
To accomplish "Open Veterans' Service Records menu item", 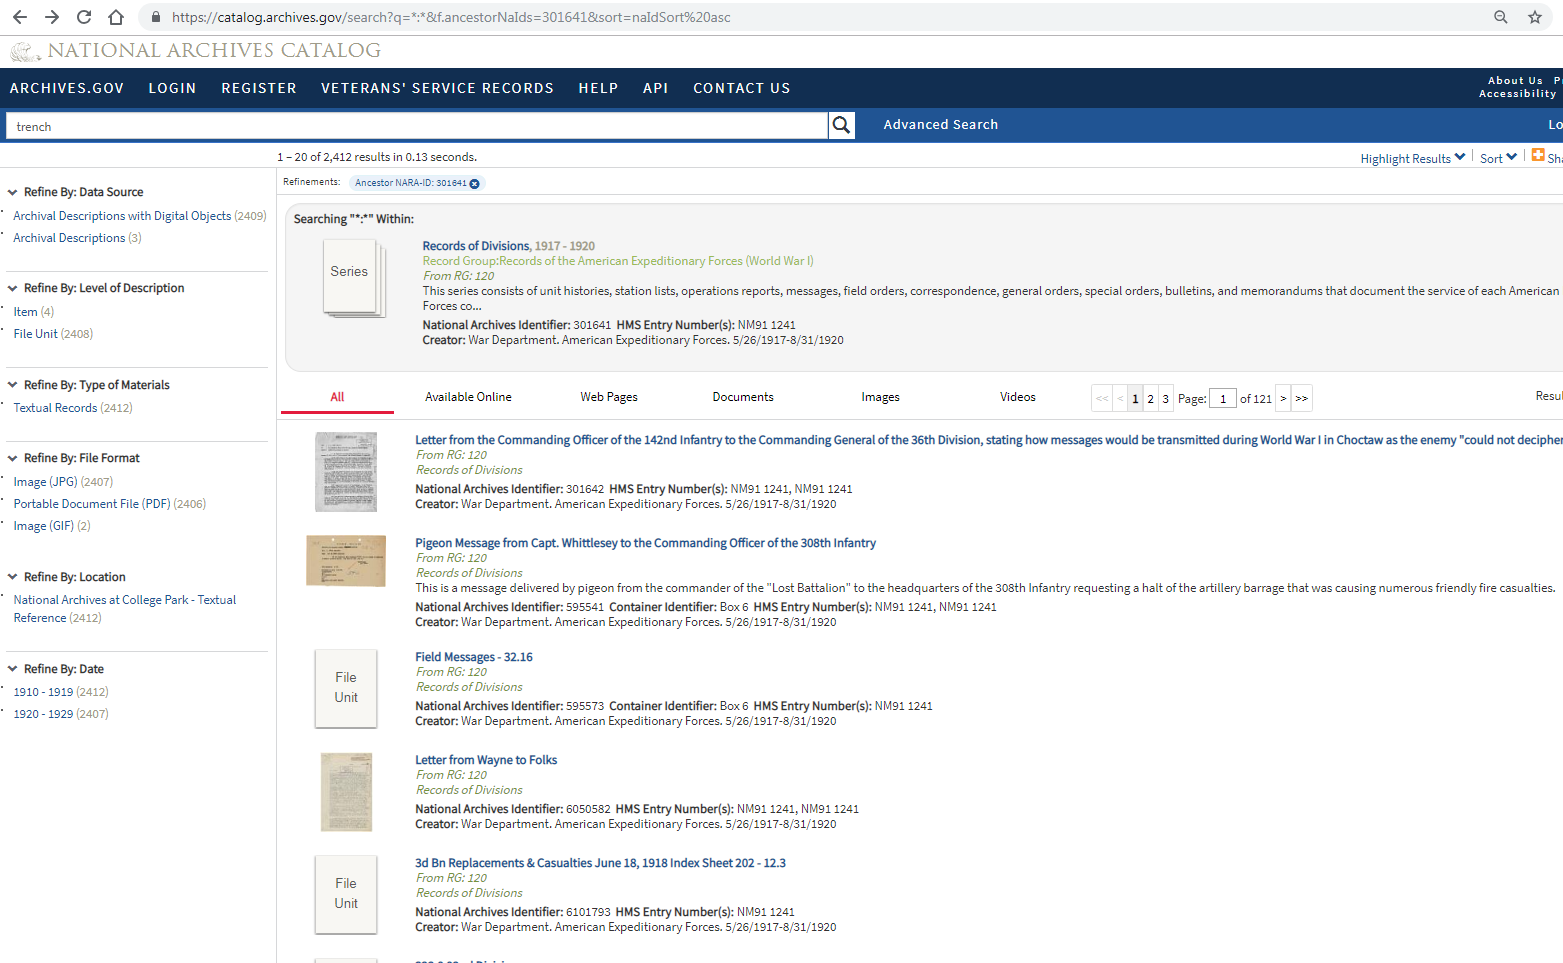I will pos(437,88).
